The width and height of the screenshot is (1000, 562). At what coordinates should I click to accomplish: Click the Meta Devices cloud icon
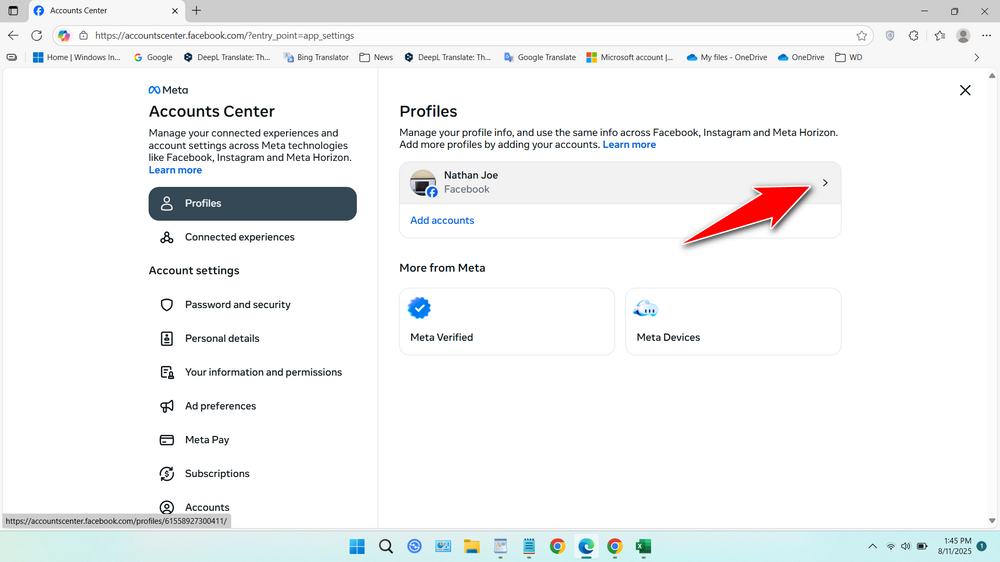[x=645, y=309]
